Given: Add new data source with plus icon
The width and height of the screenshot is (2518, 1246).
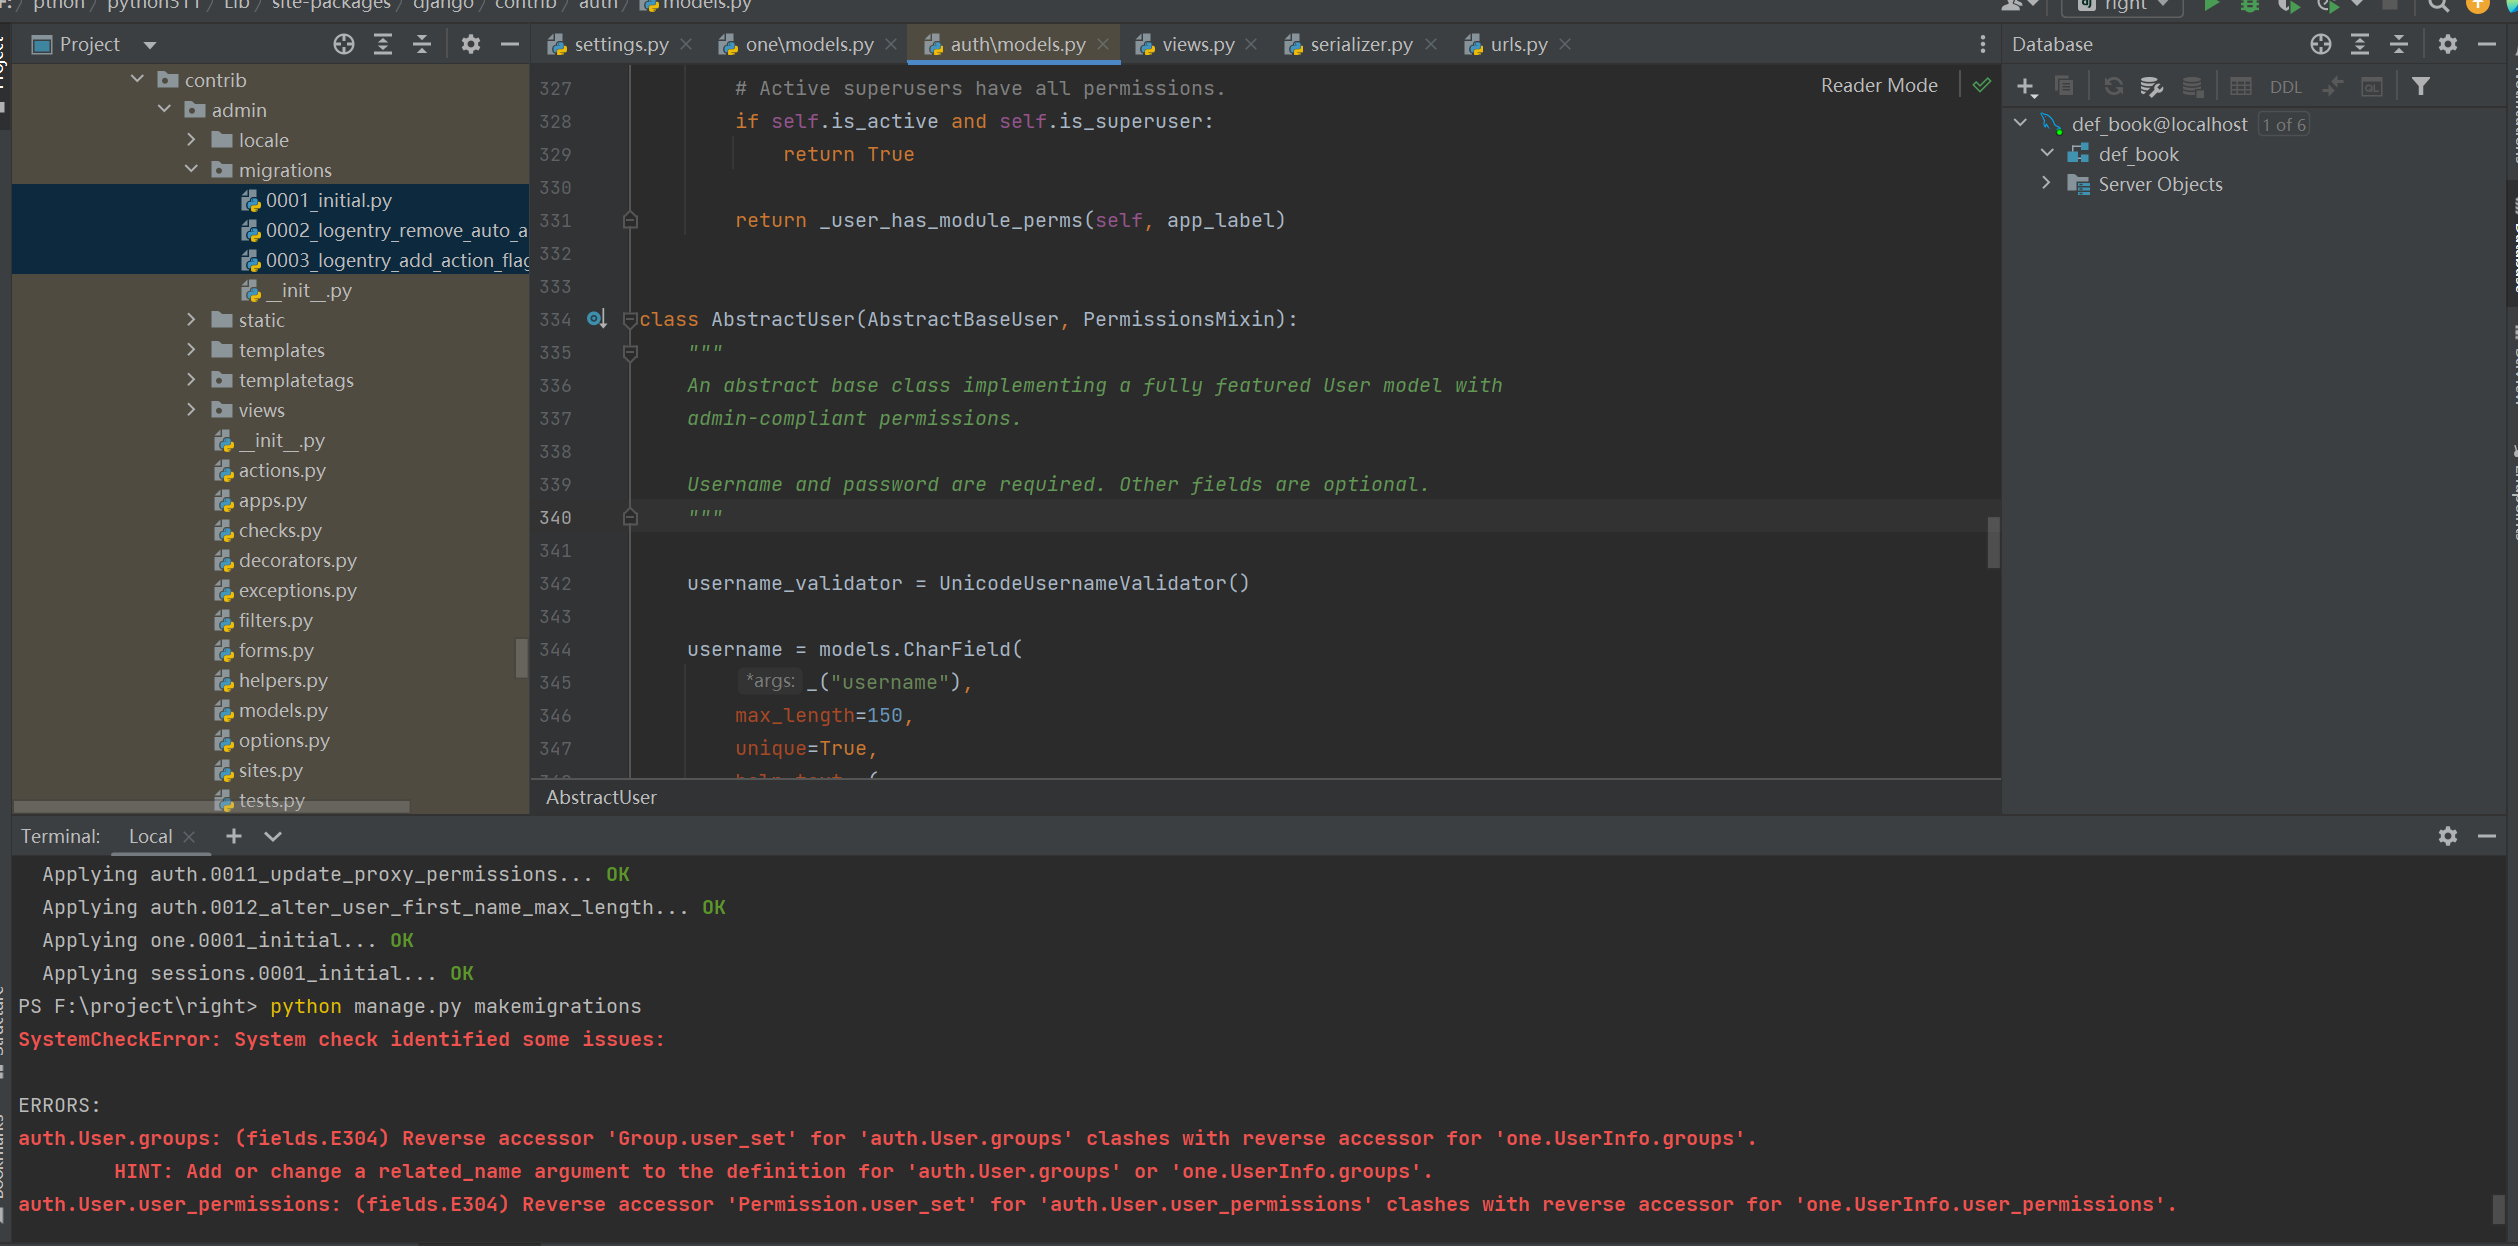Looking at the screenshot, I should (x=2026, y=87).
